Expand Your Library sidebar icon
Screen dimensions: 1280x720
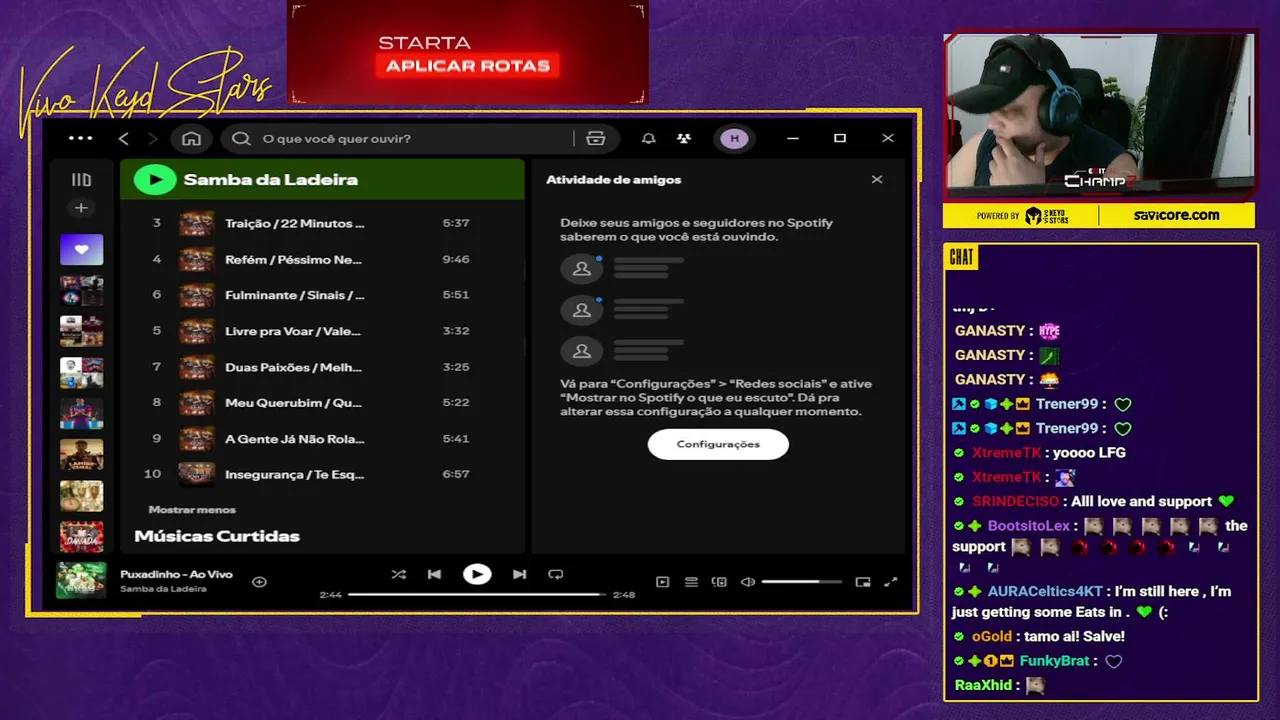82,180
